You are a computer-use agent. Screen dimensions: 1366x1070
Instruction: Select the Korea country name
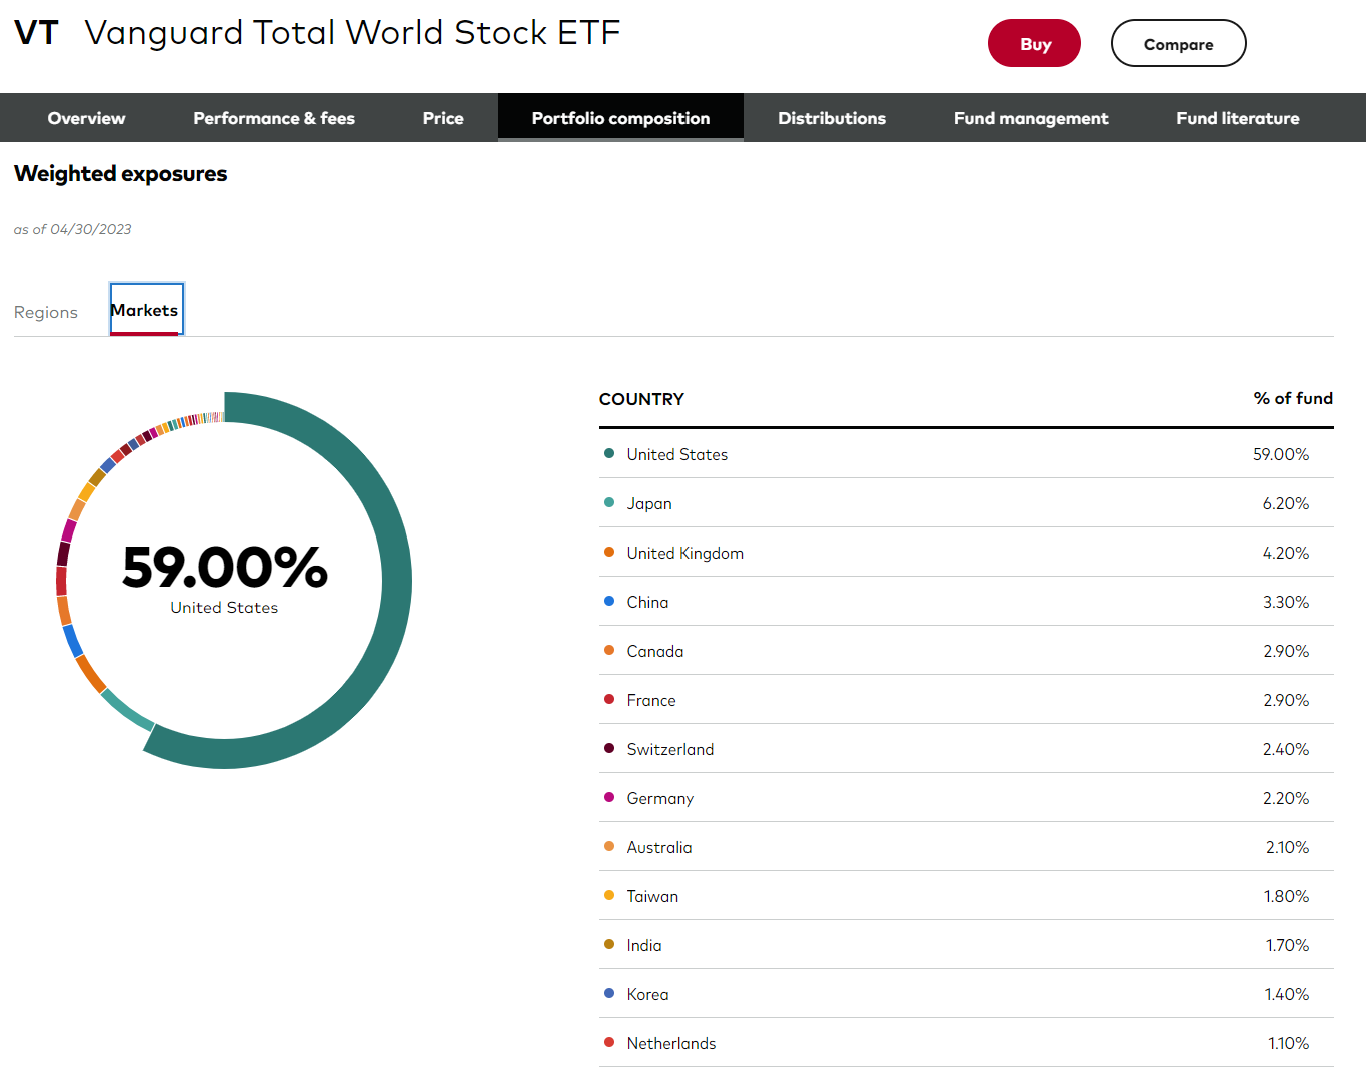point(647,994)
